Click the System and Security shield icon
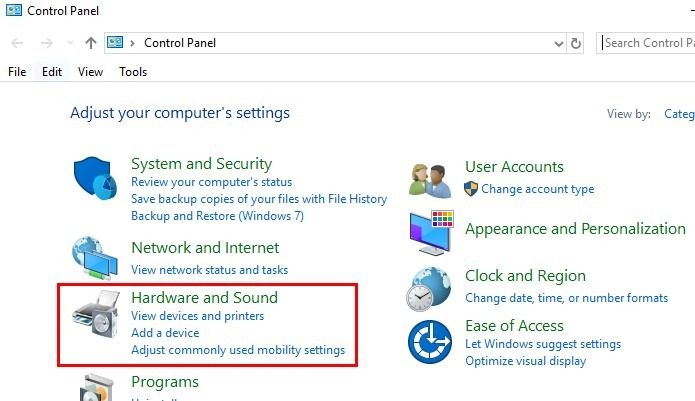695x401 pixels. pos(96,180)
